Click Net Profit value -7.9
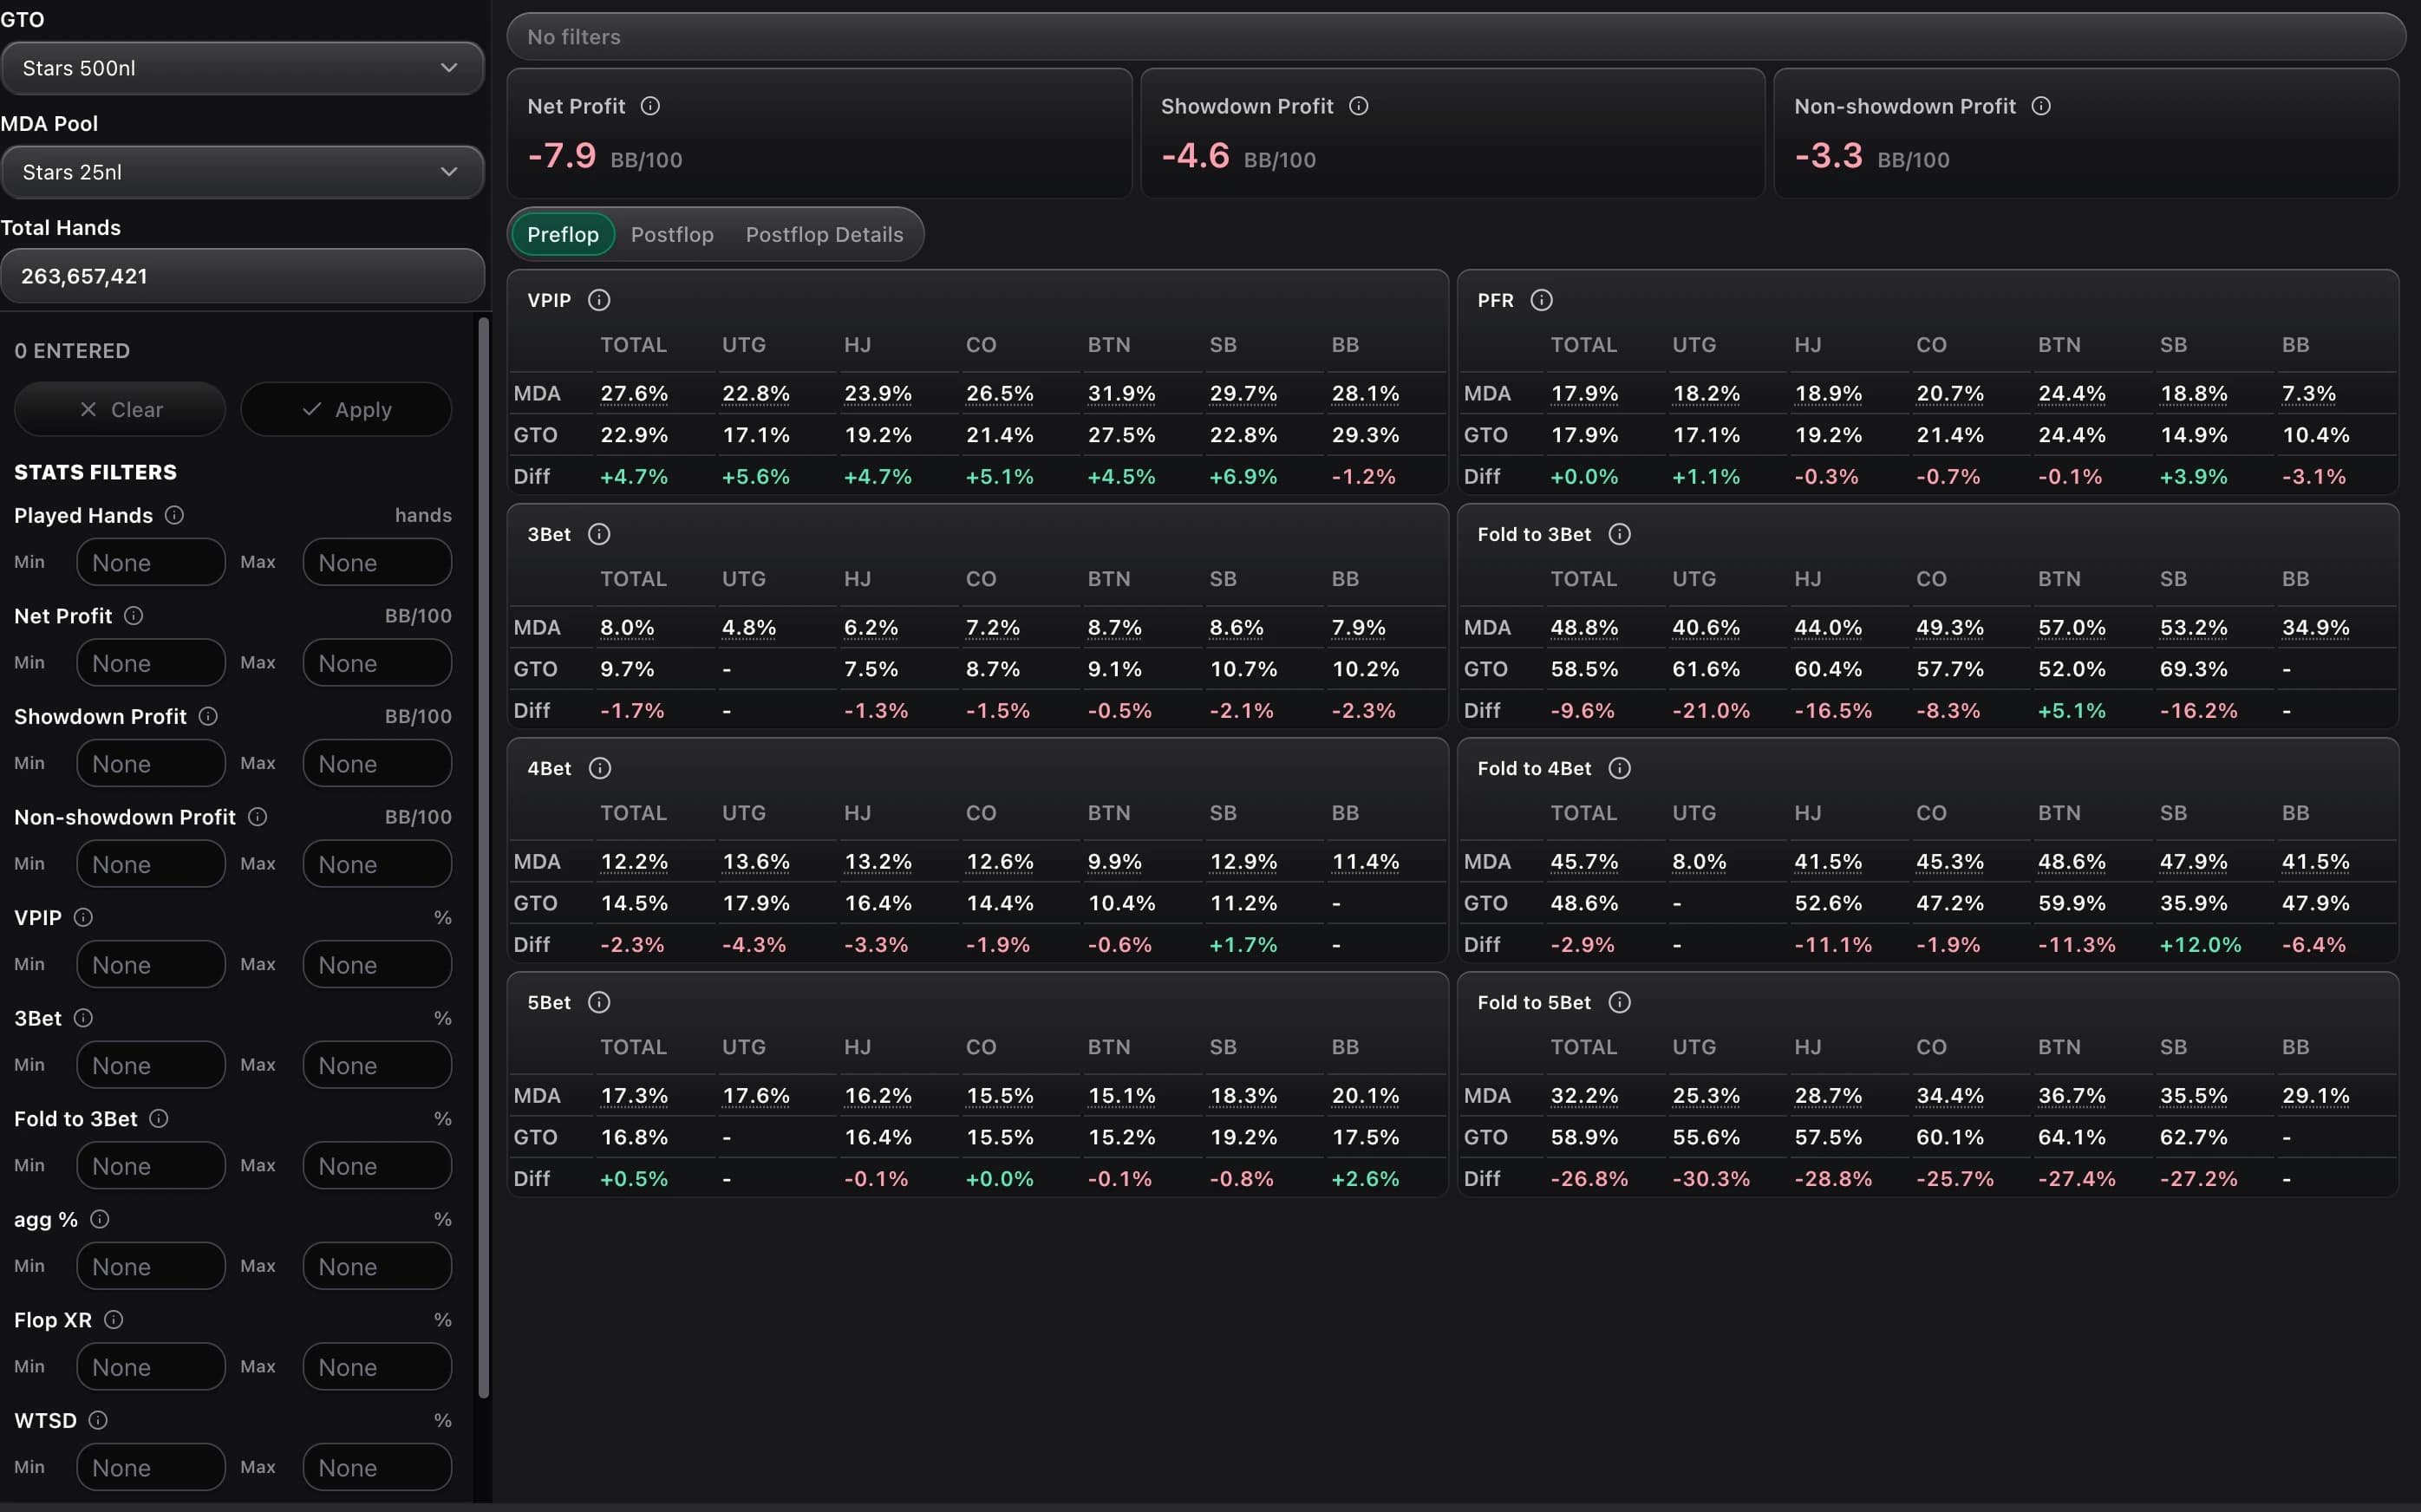2421x1512 pixels. (x=562, y=156)
